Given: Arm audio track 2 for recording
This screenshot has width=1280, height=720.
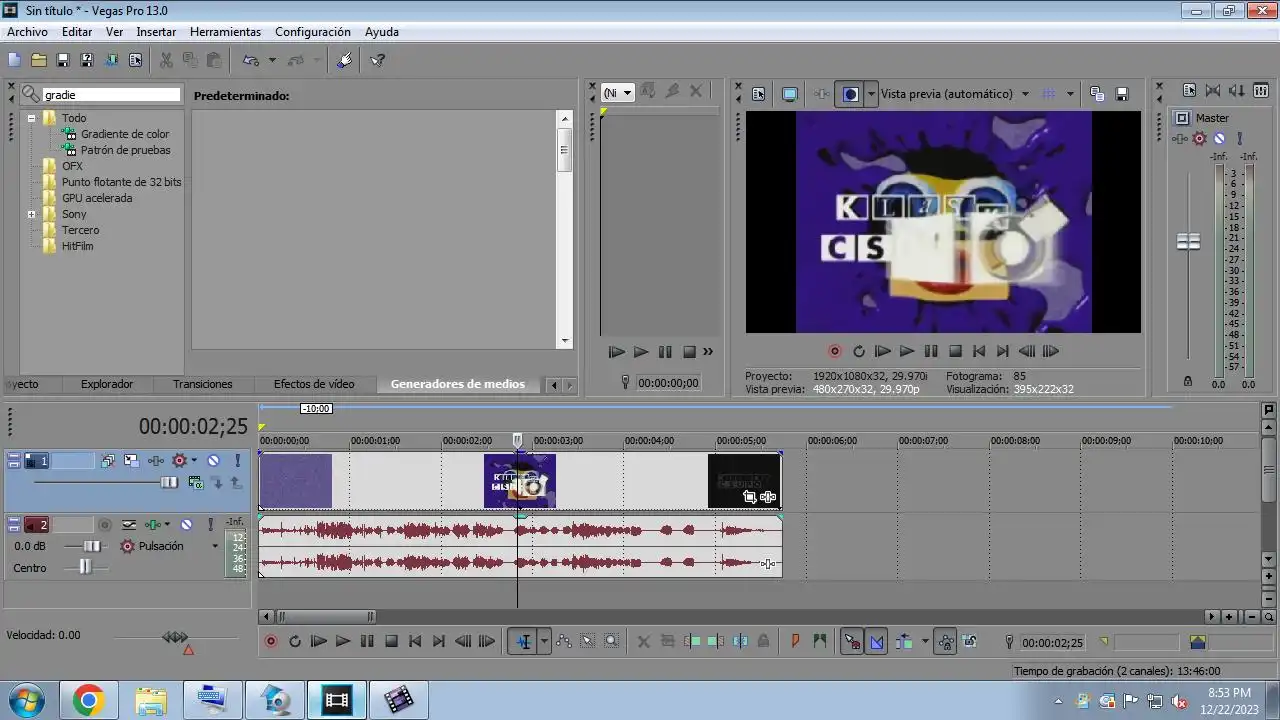Looking at the screenshot, I should click(x=105, y=524).
